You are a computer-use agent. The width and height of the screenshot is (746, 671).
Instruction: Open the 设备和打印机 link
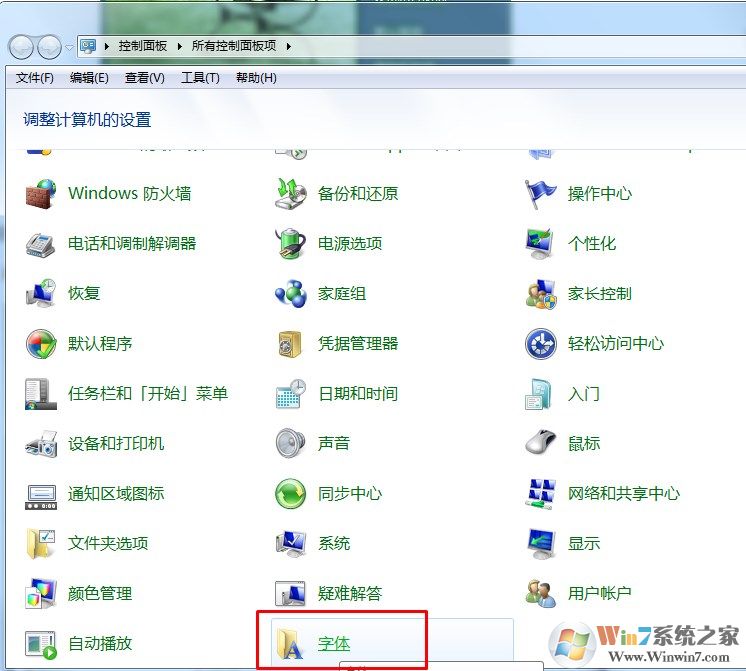click(x=116, y=444)
